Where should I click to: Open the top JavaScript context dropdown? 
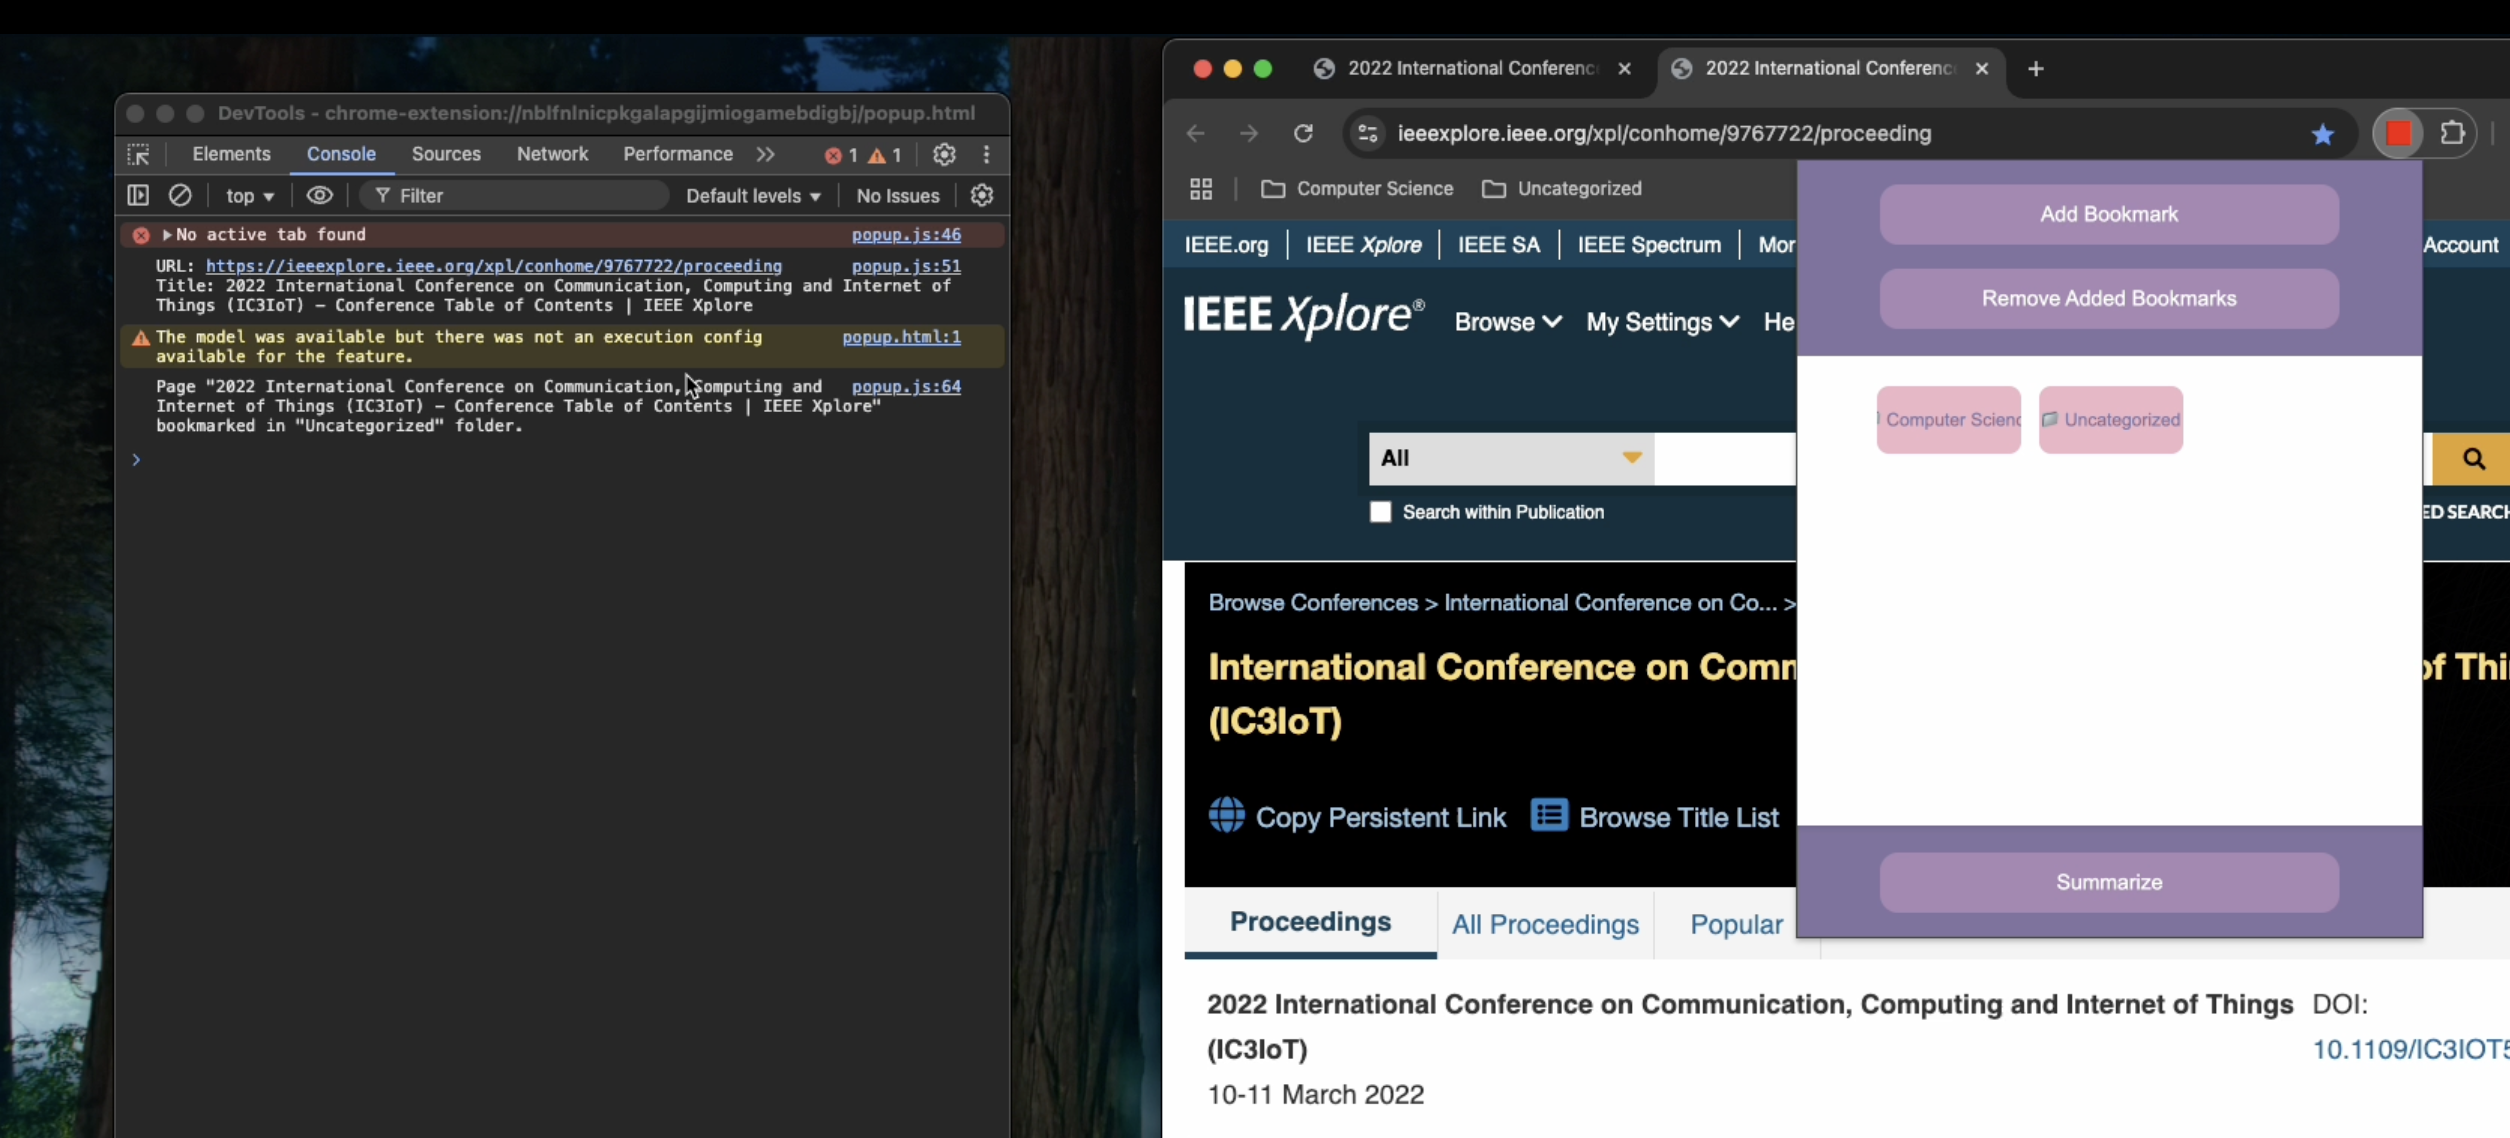coord(249,196)
